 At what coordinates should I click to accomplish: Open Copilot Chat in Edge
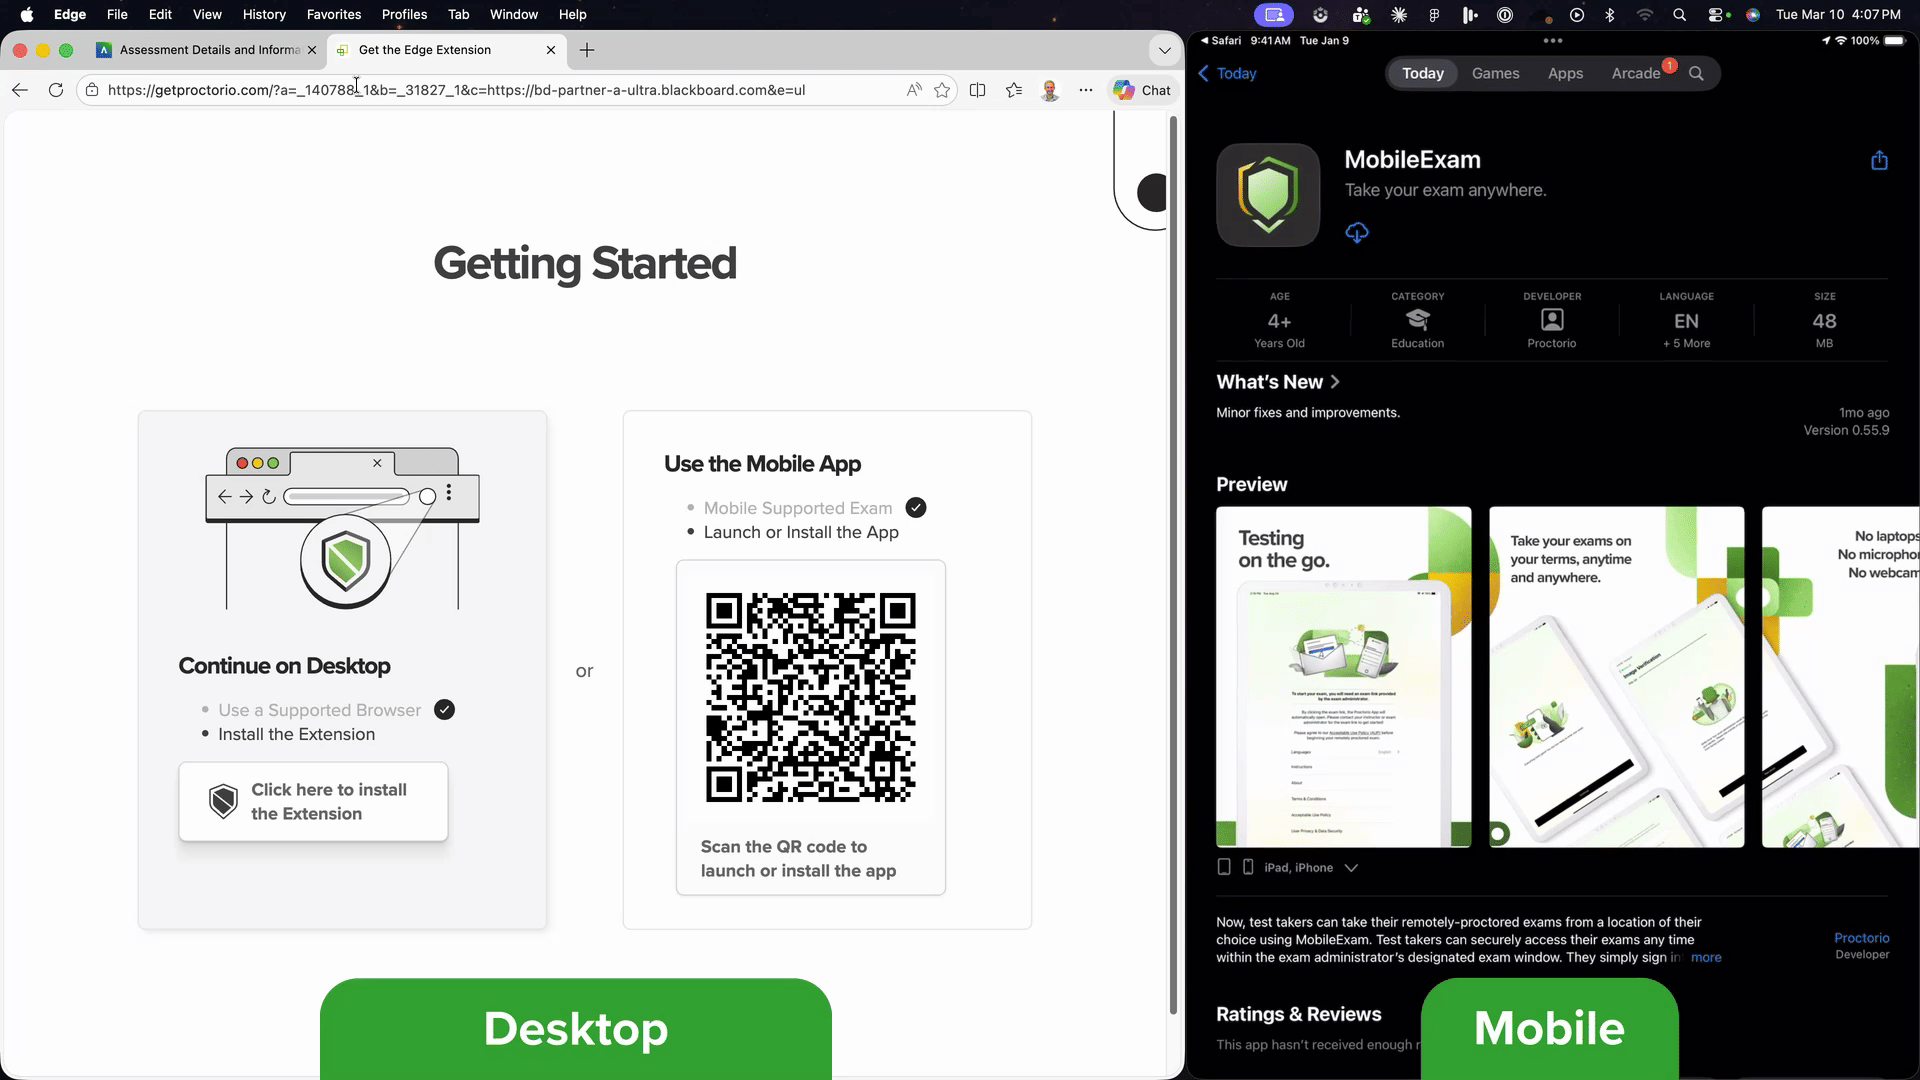click(1142, 90)
